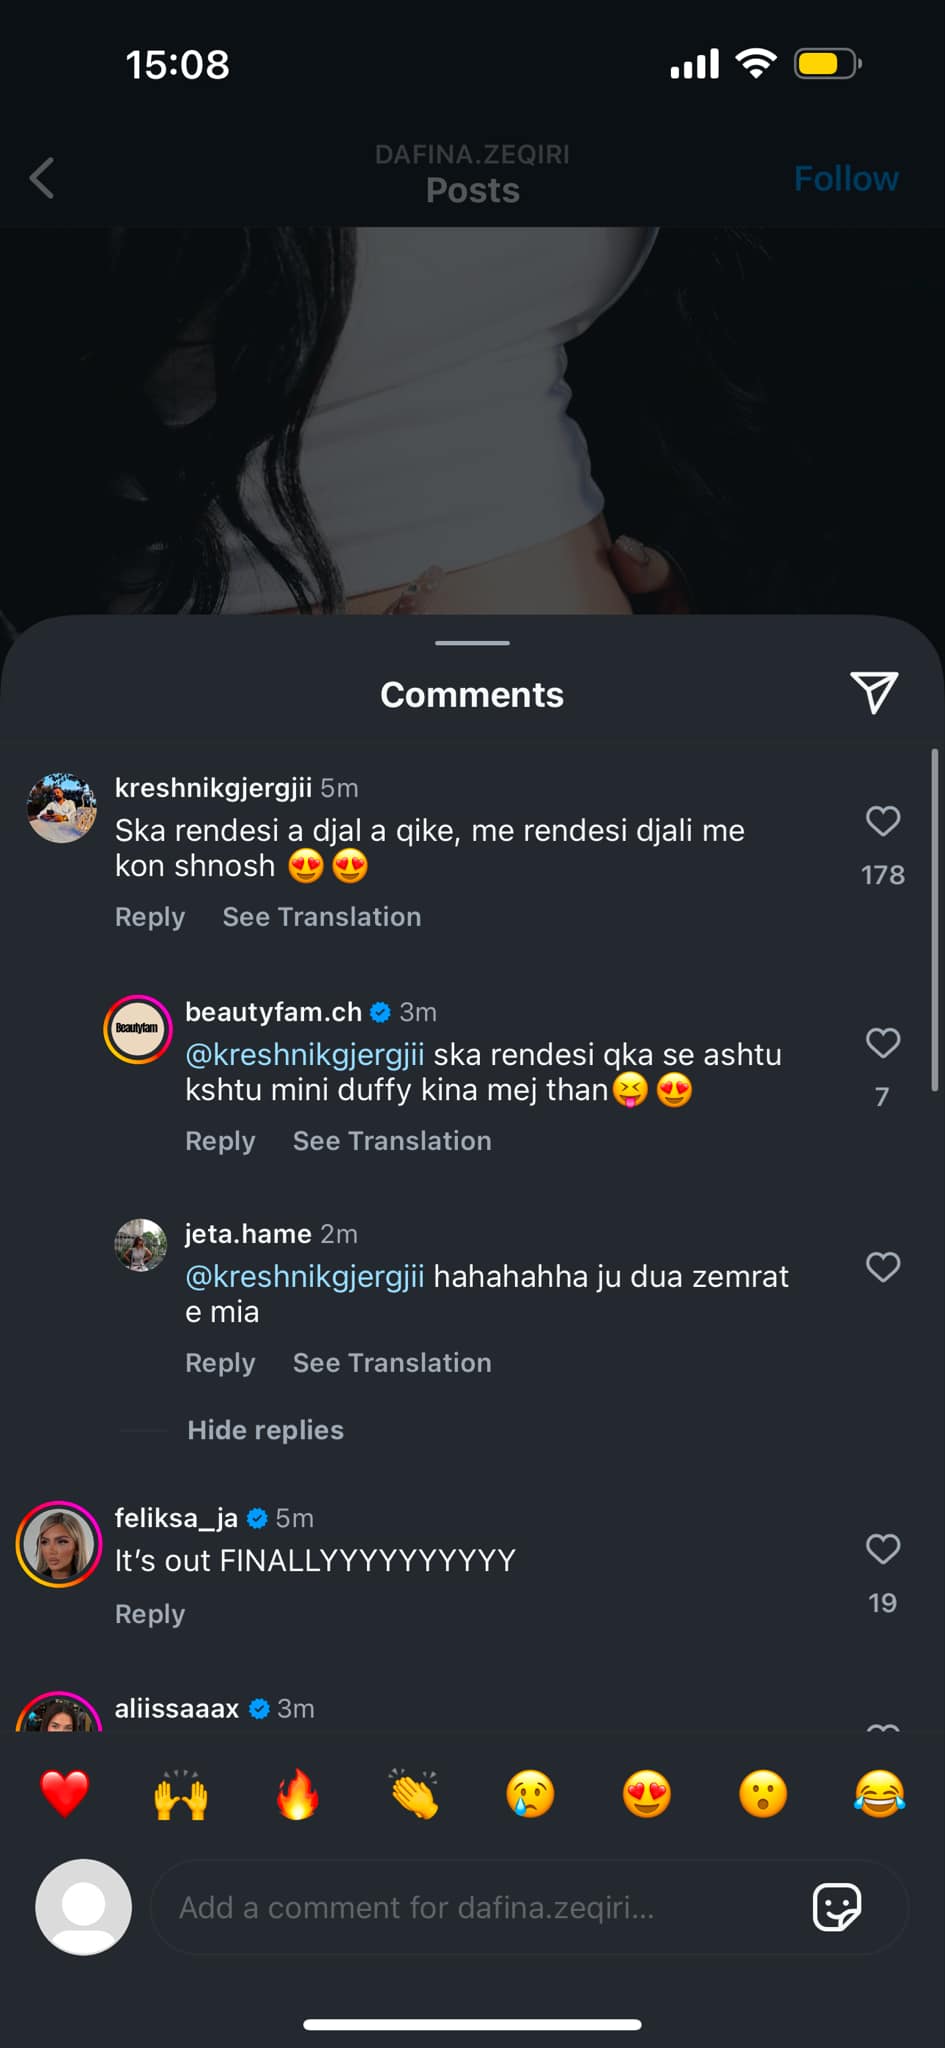945x2048 pixels.
Task: Follow dafina.zeqiri's account
Action: (845, 179)
